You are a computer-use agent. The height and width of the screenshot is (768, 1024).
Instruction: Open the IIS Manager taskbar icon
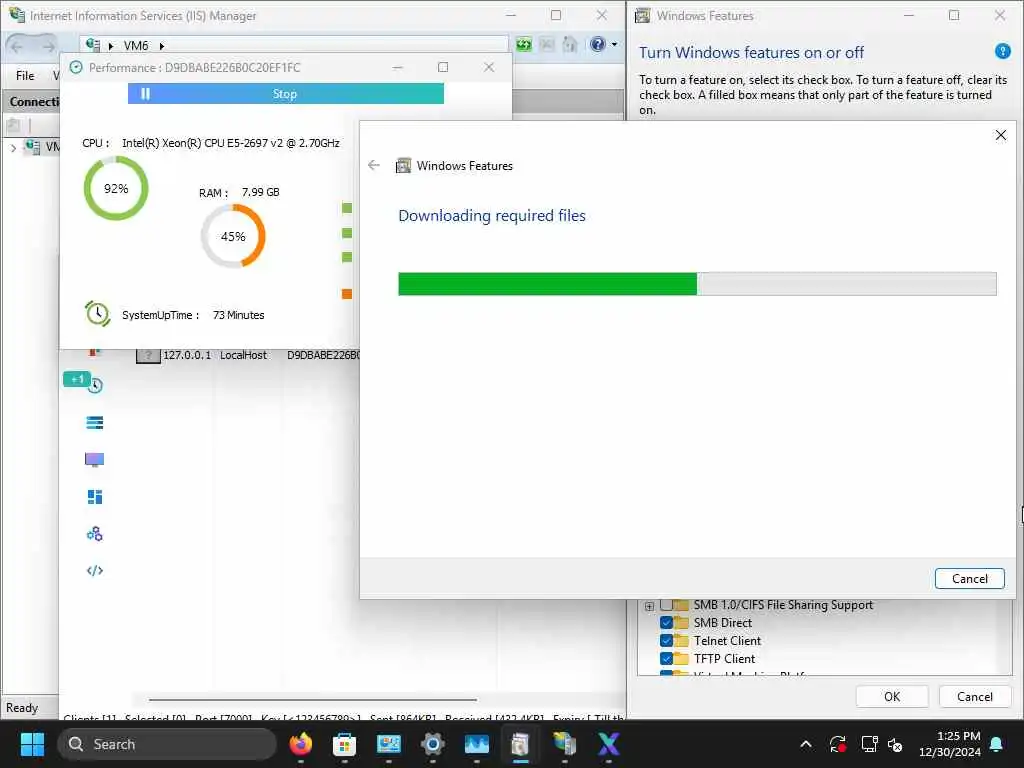pyautogui.click(x=564, y=744)
